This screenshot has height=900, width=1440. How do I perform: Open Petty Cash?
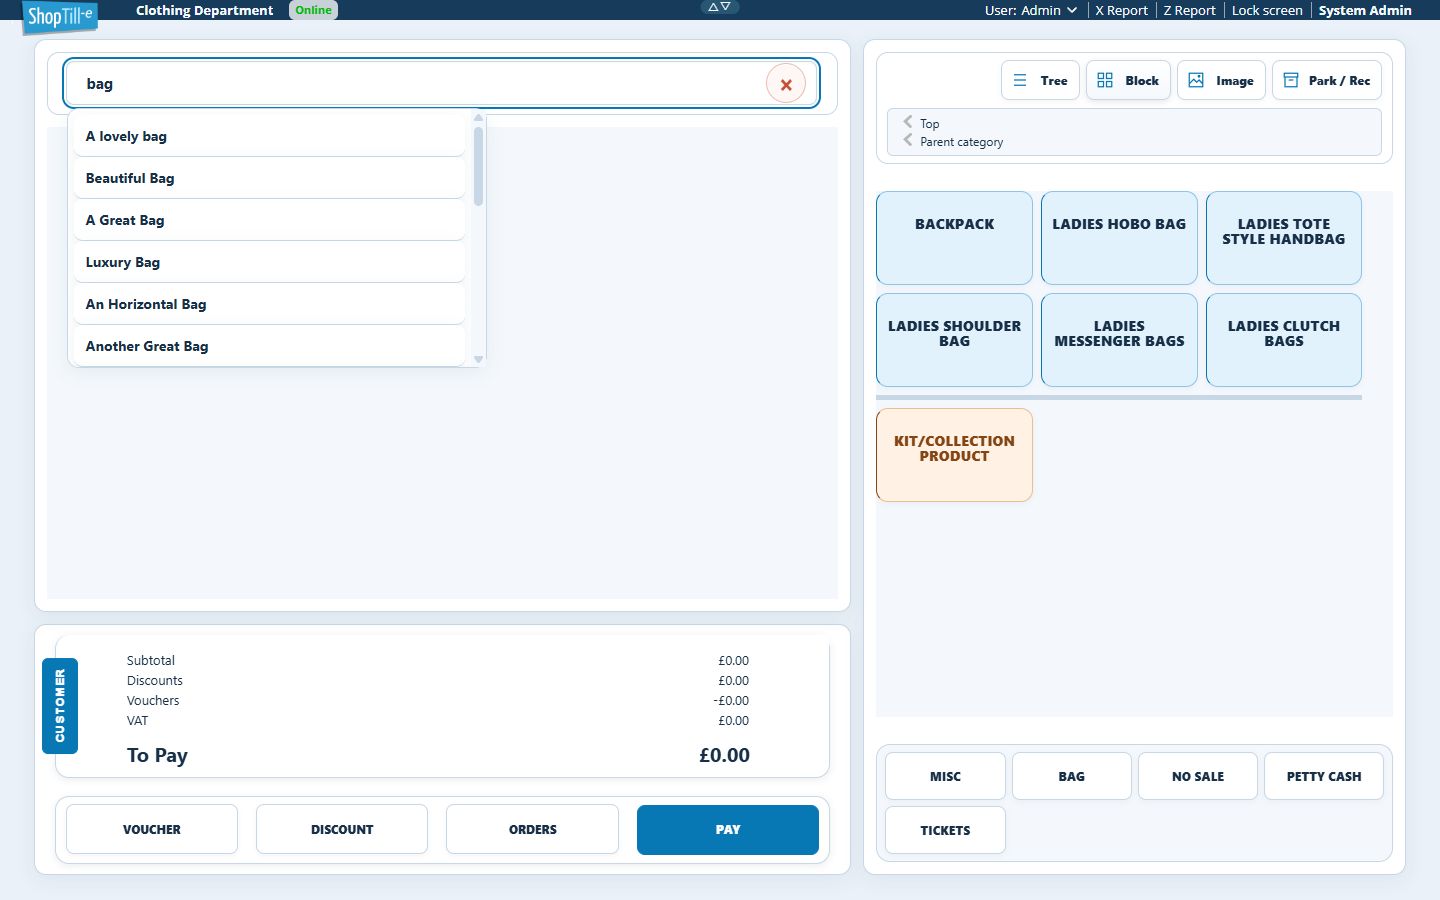click(x=1324, y=776)
